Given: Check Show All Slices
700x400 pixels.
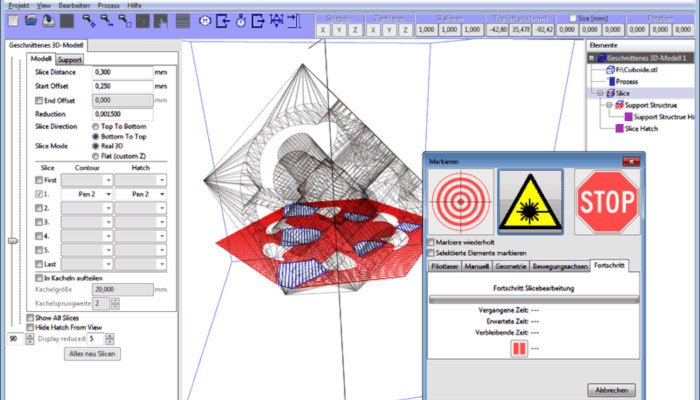Looking at the screenshot, I should [x=30, y=318].
